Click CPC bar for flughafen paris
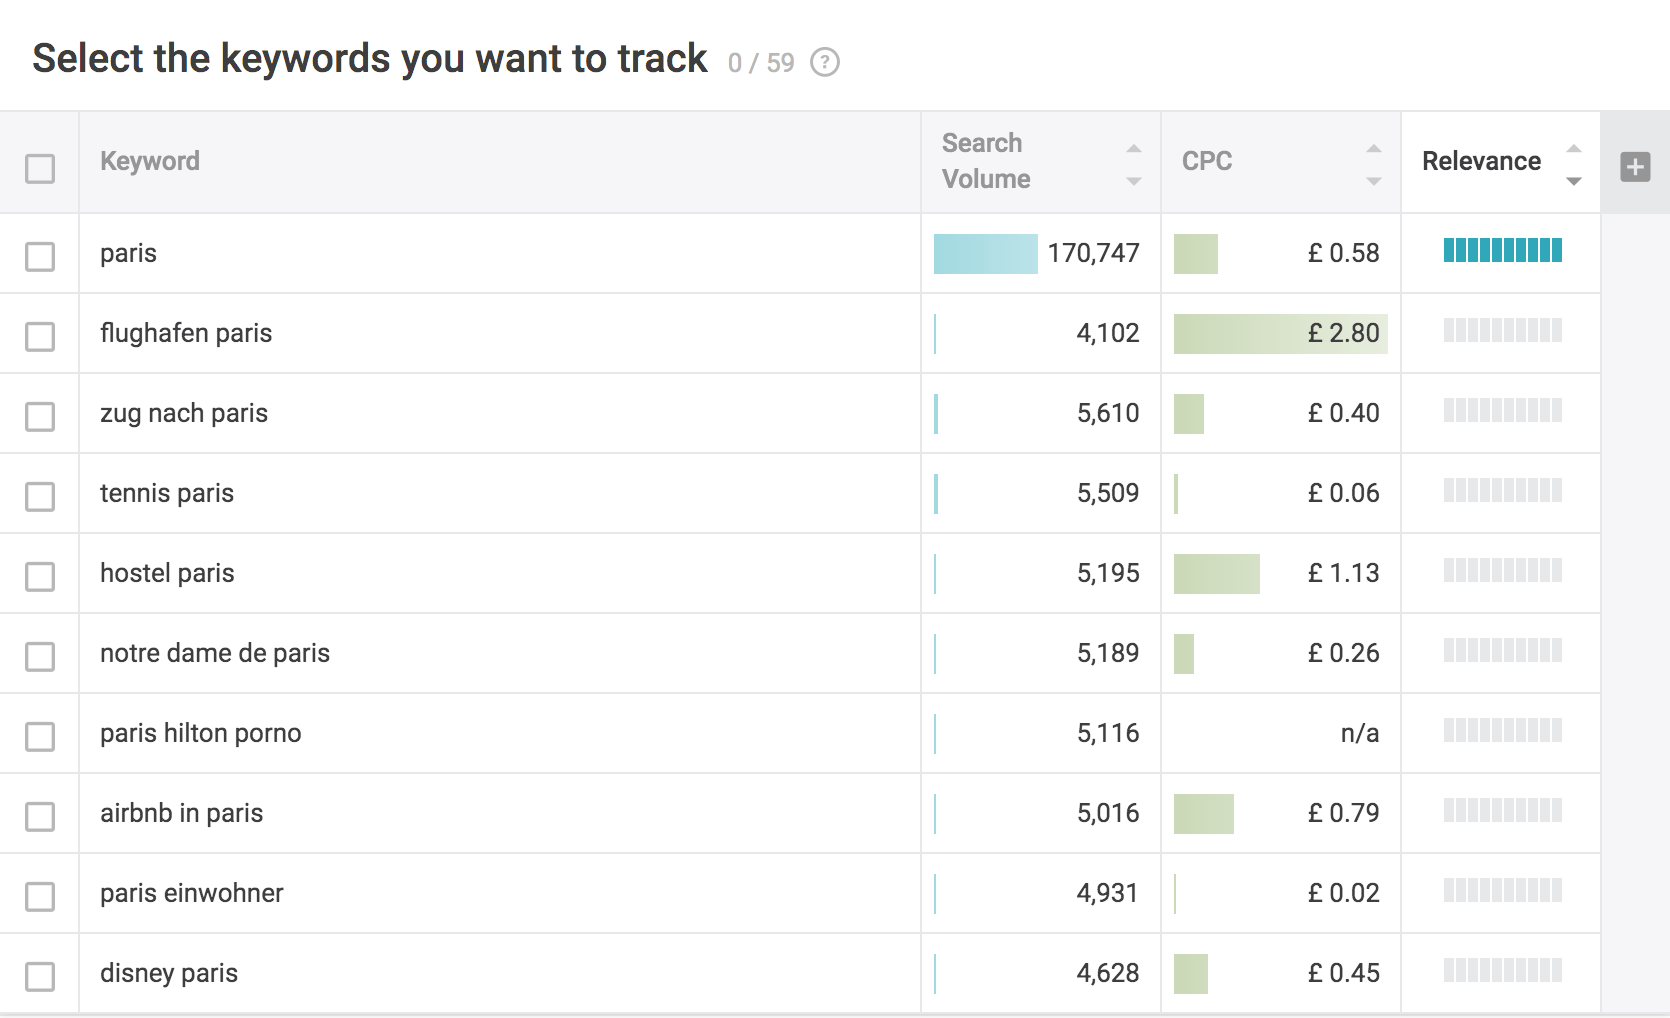 point(1279,334)
